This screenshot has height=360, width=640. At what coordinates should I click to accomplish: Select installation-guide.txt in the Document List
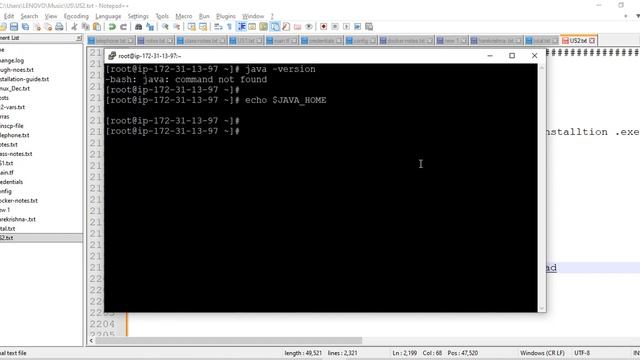(24, 79)
